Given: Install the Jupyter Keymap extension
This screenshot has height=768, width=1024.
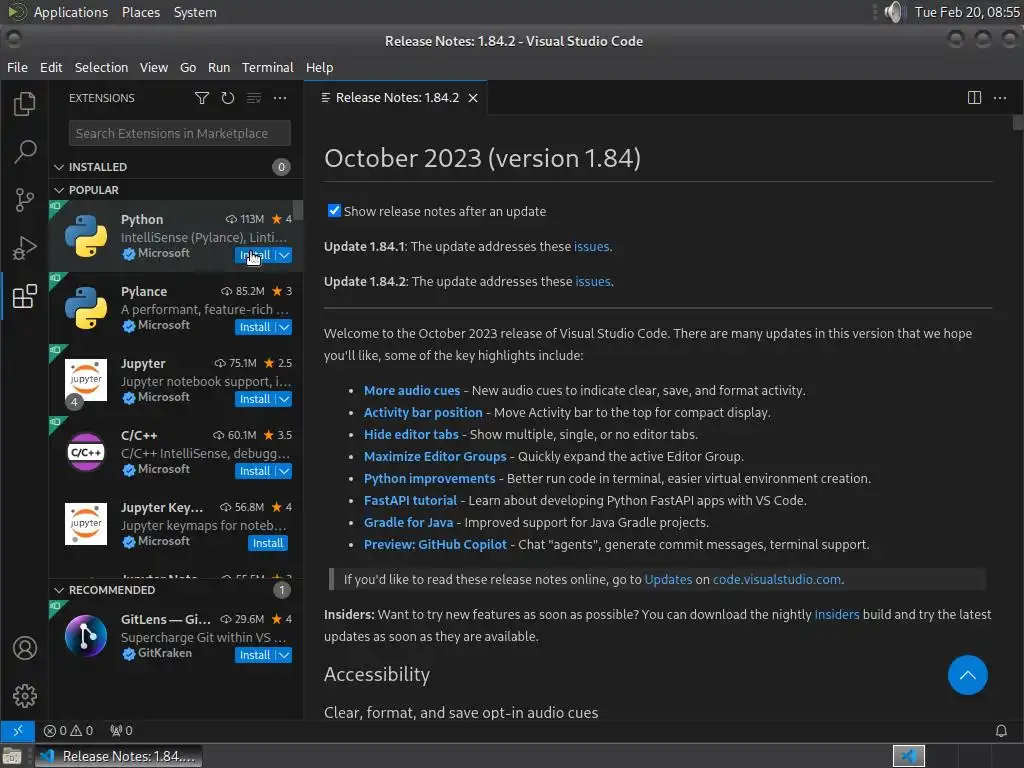Looking at the screenshot, I should [x=268, y=543].
